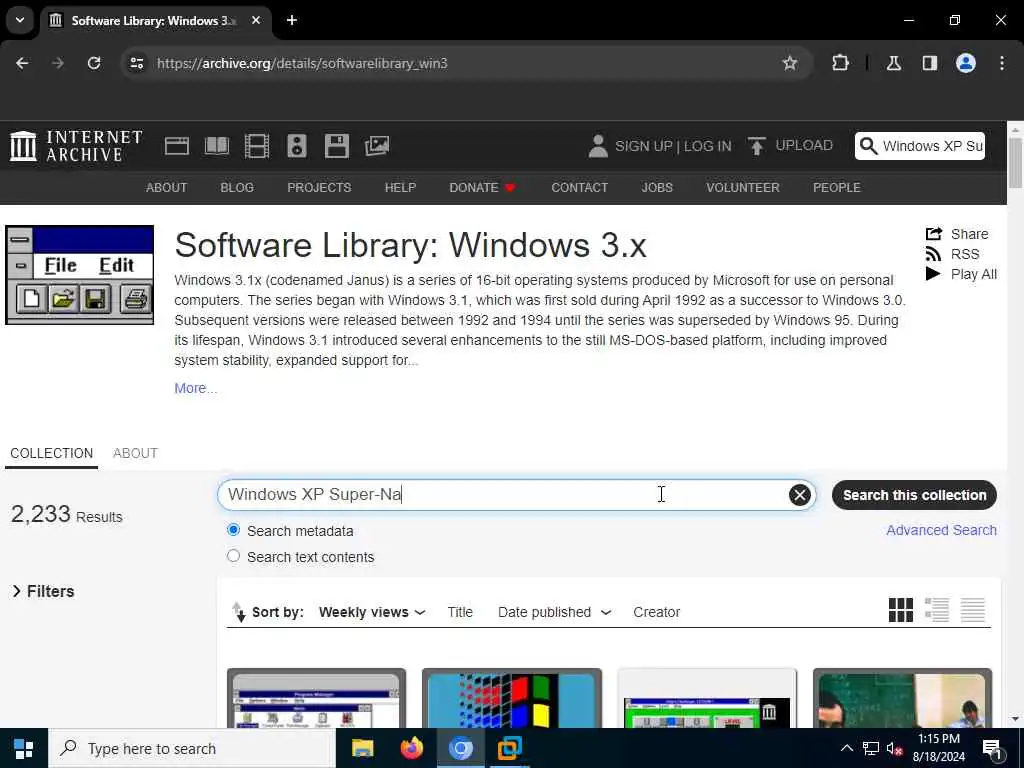Image resolution: width=1024 pixels, height=768 pixels.
Task: Open ABOUT in the top navigation
Action: pyautogui.click(x=167, y=187)
